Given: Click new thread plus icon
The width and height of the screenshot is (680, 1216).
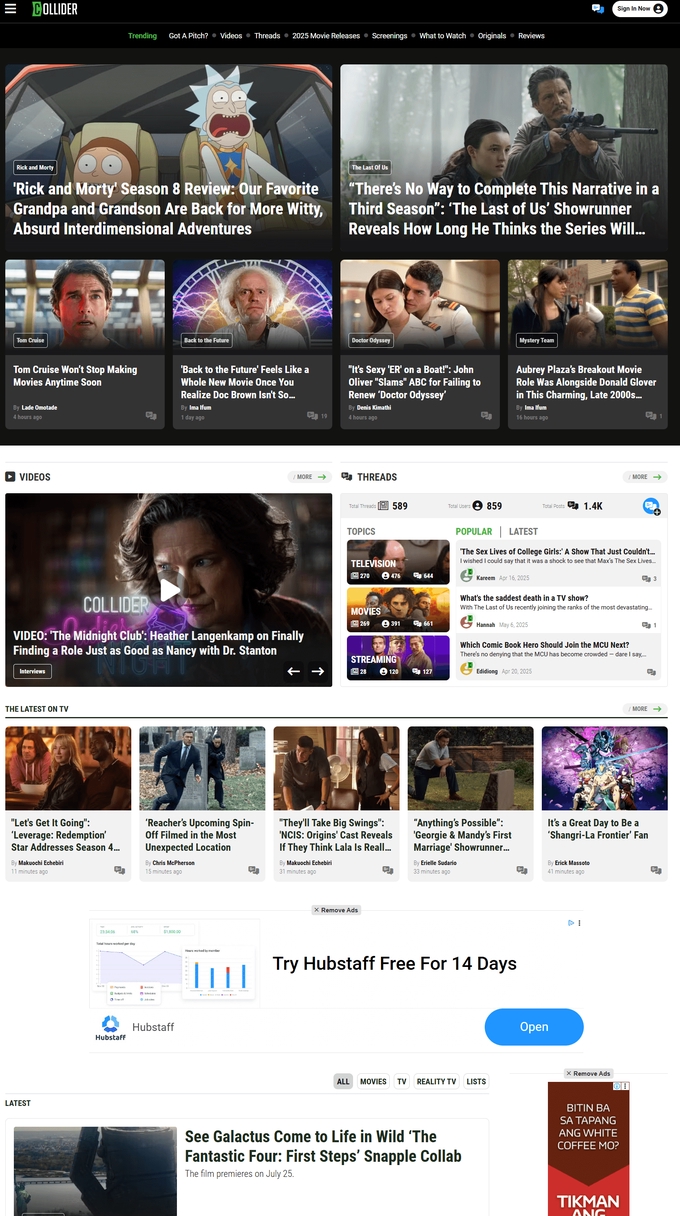Looking at the screenshot, I should (651, 506).
